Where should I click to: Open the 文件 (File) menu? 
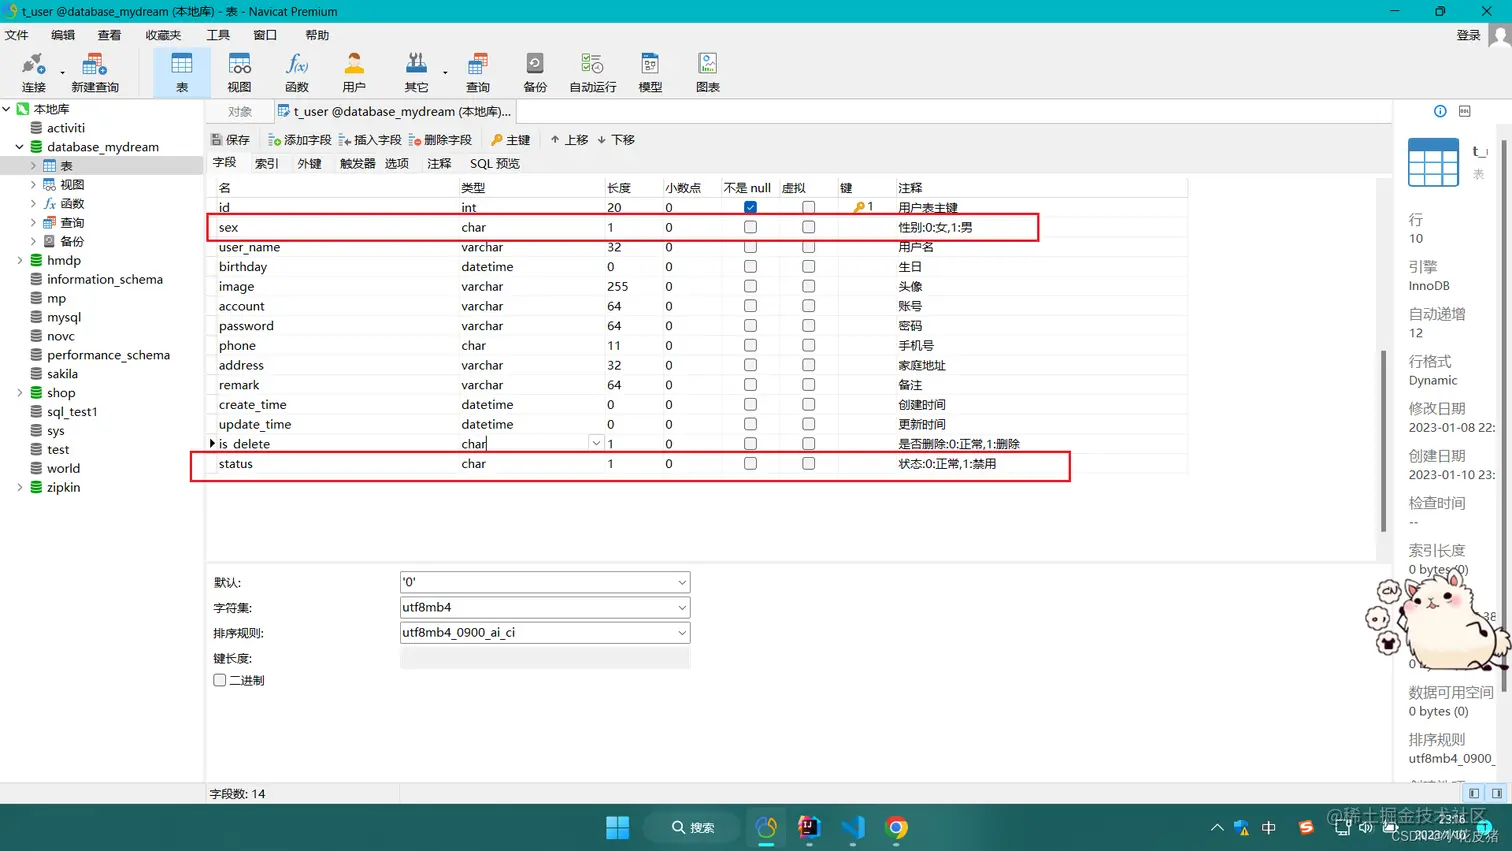click(17, 35)
